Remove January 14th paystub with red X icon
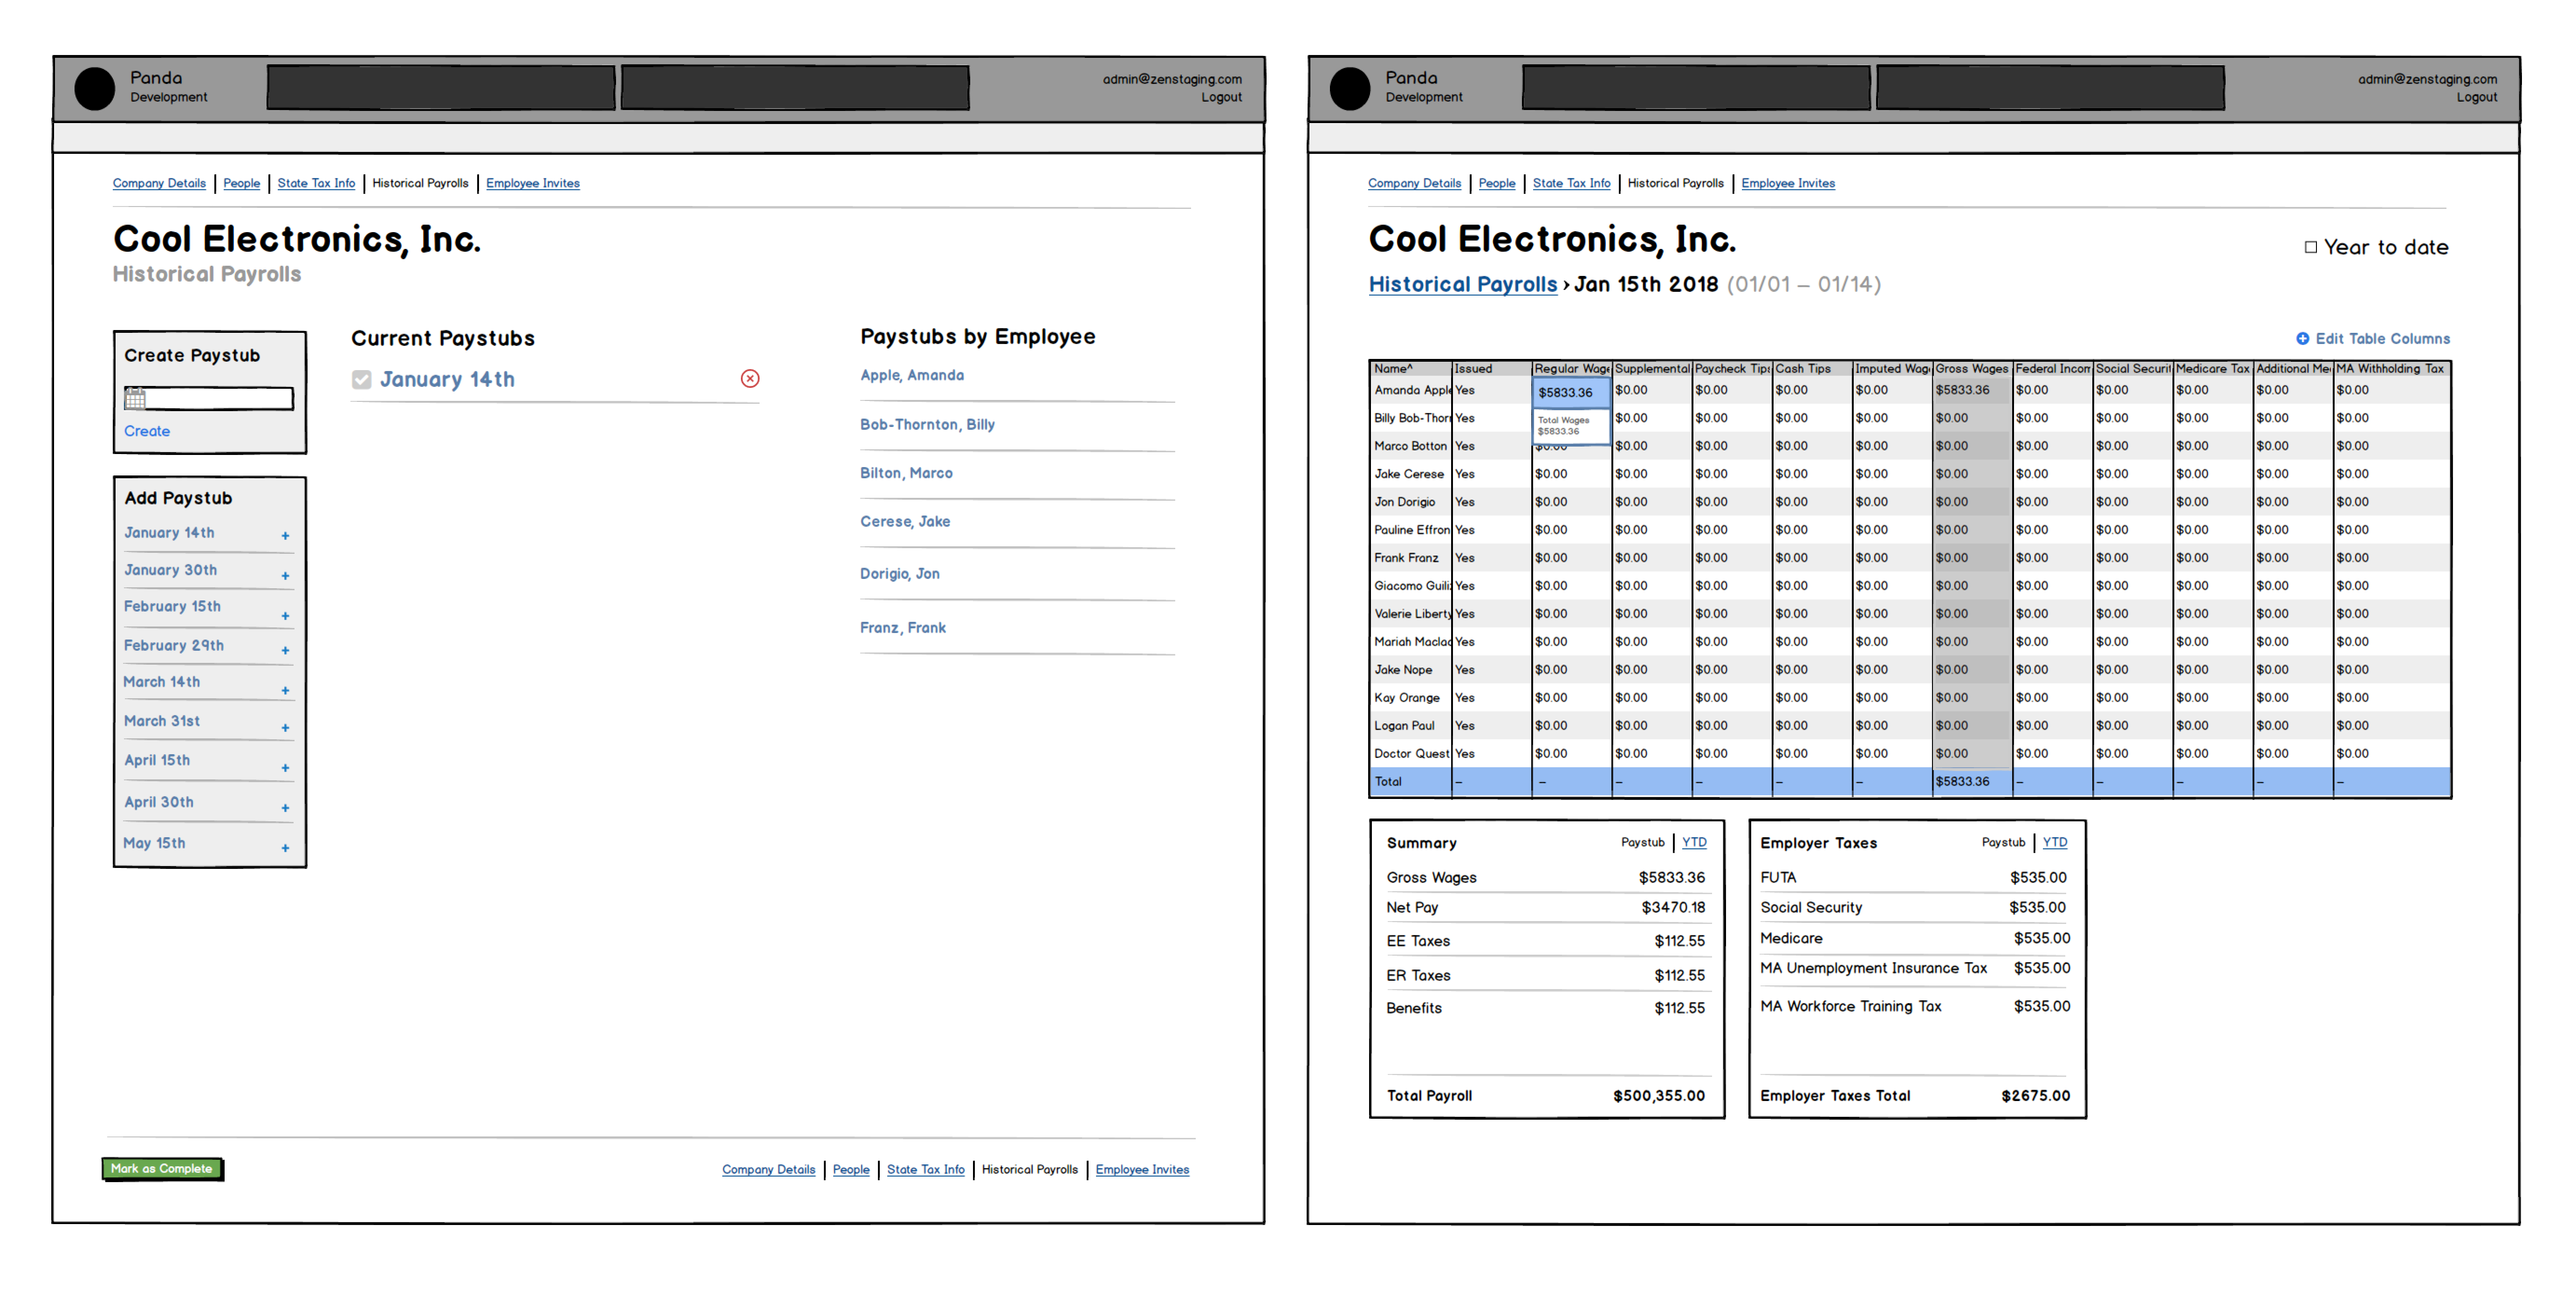 [x=750, y=378]
